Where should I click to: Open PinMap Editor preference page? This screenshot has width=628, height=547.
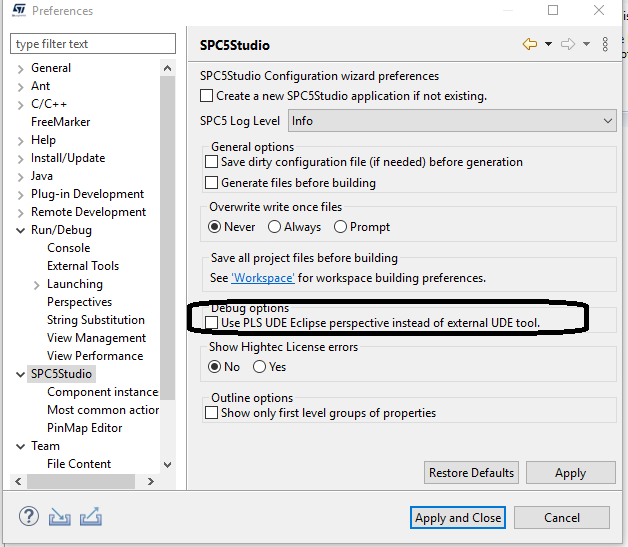(85, 428)
